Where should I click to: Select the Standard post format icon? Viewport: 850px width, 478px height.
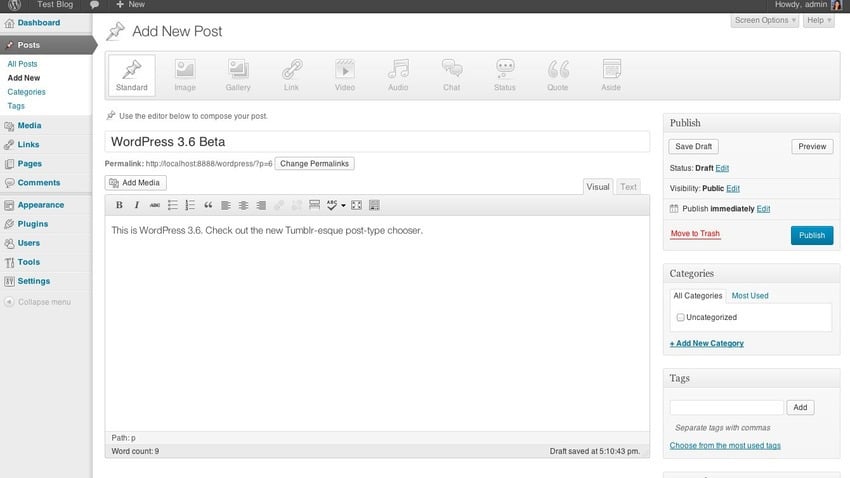[132, 75]
